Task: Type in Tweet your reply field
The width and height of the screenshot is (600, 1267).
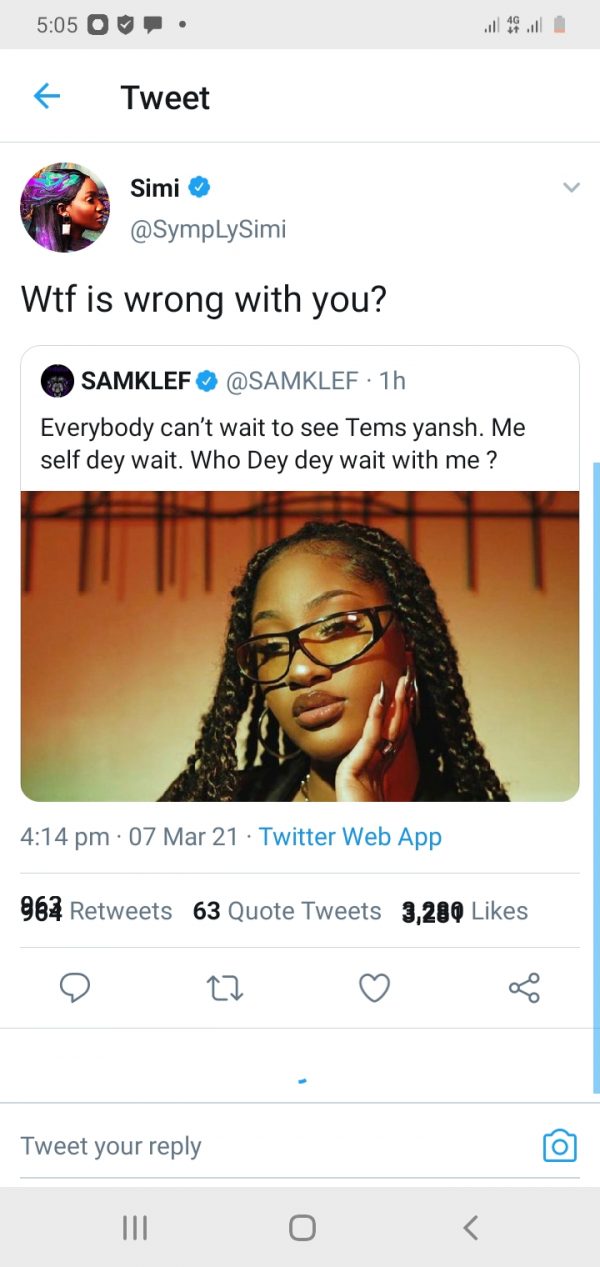Action: click(260, 1146)
